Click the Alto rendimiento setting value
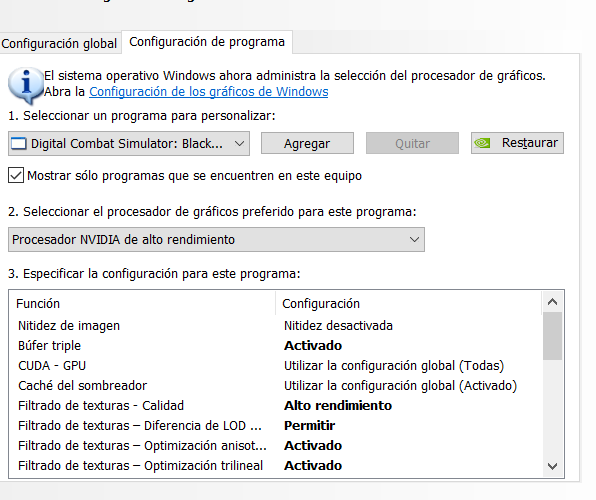The width and height of the screenshot is (596, 500). coord(338,406)
